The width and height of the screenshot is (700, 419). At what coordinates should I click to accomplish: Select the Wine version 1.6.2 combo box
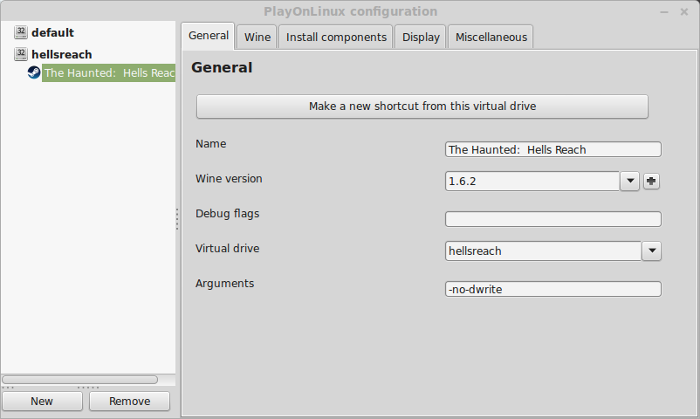click(x=532, y=181)
